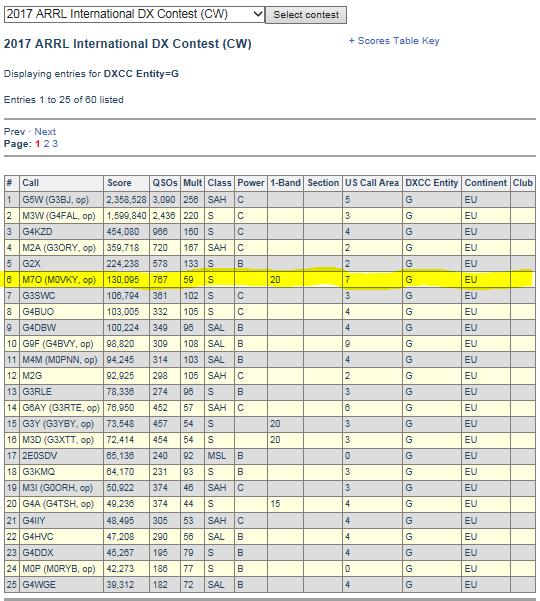
Task: Select call G4A (G4TSH, op)
Action: tap(58, 504)
